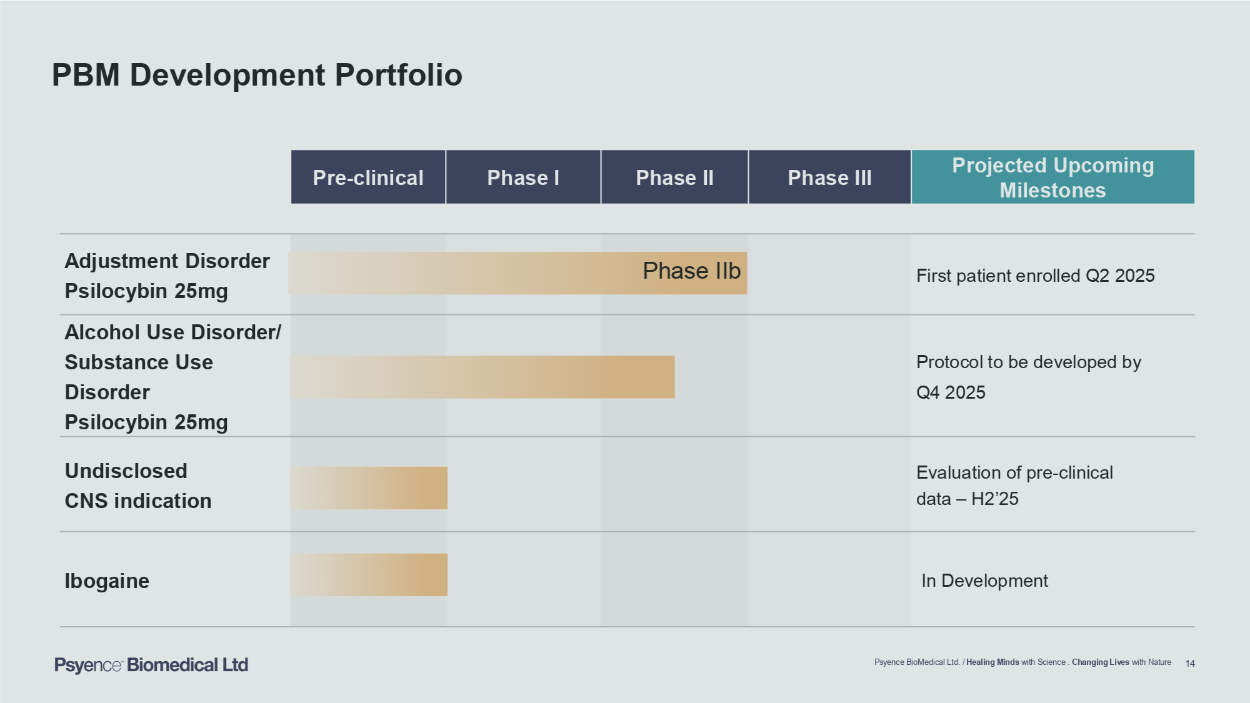The width and height of the screenshot is (1250, 703).
Task: Click the Ibogaine row label
Action: pyautogui.click(x=107, y=581)
